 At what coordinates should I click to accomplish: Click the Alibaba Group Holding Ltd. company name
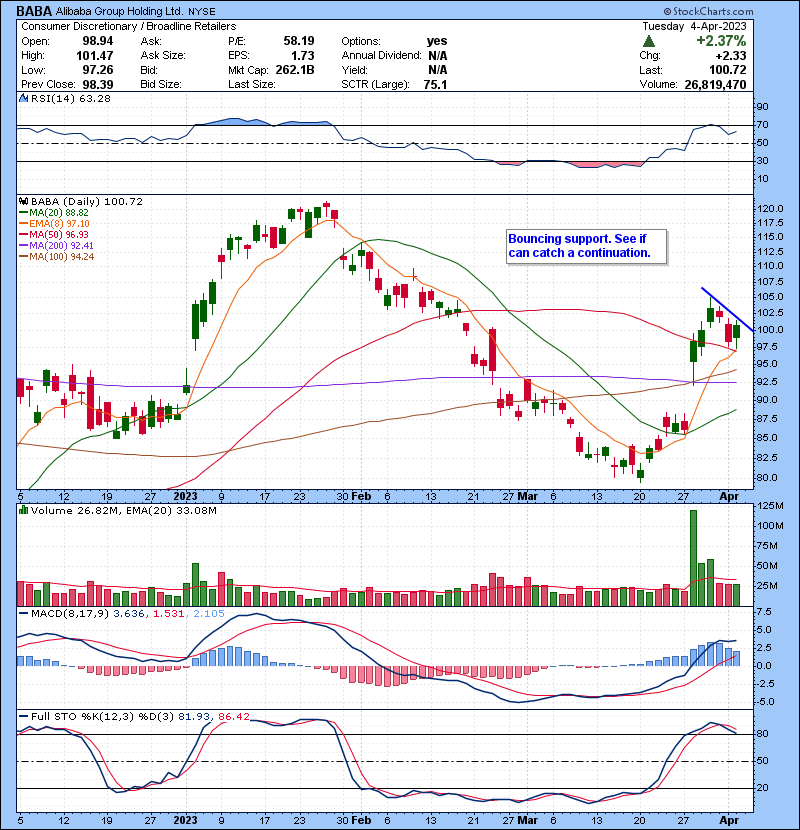point(120,11)
